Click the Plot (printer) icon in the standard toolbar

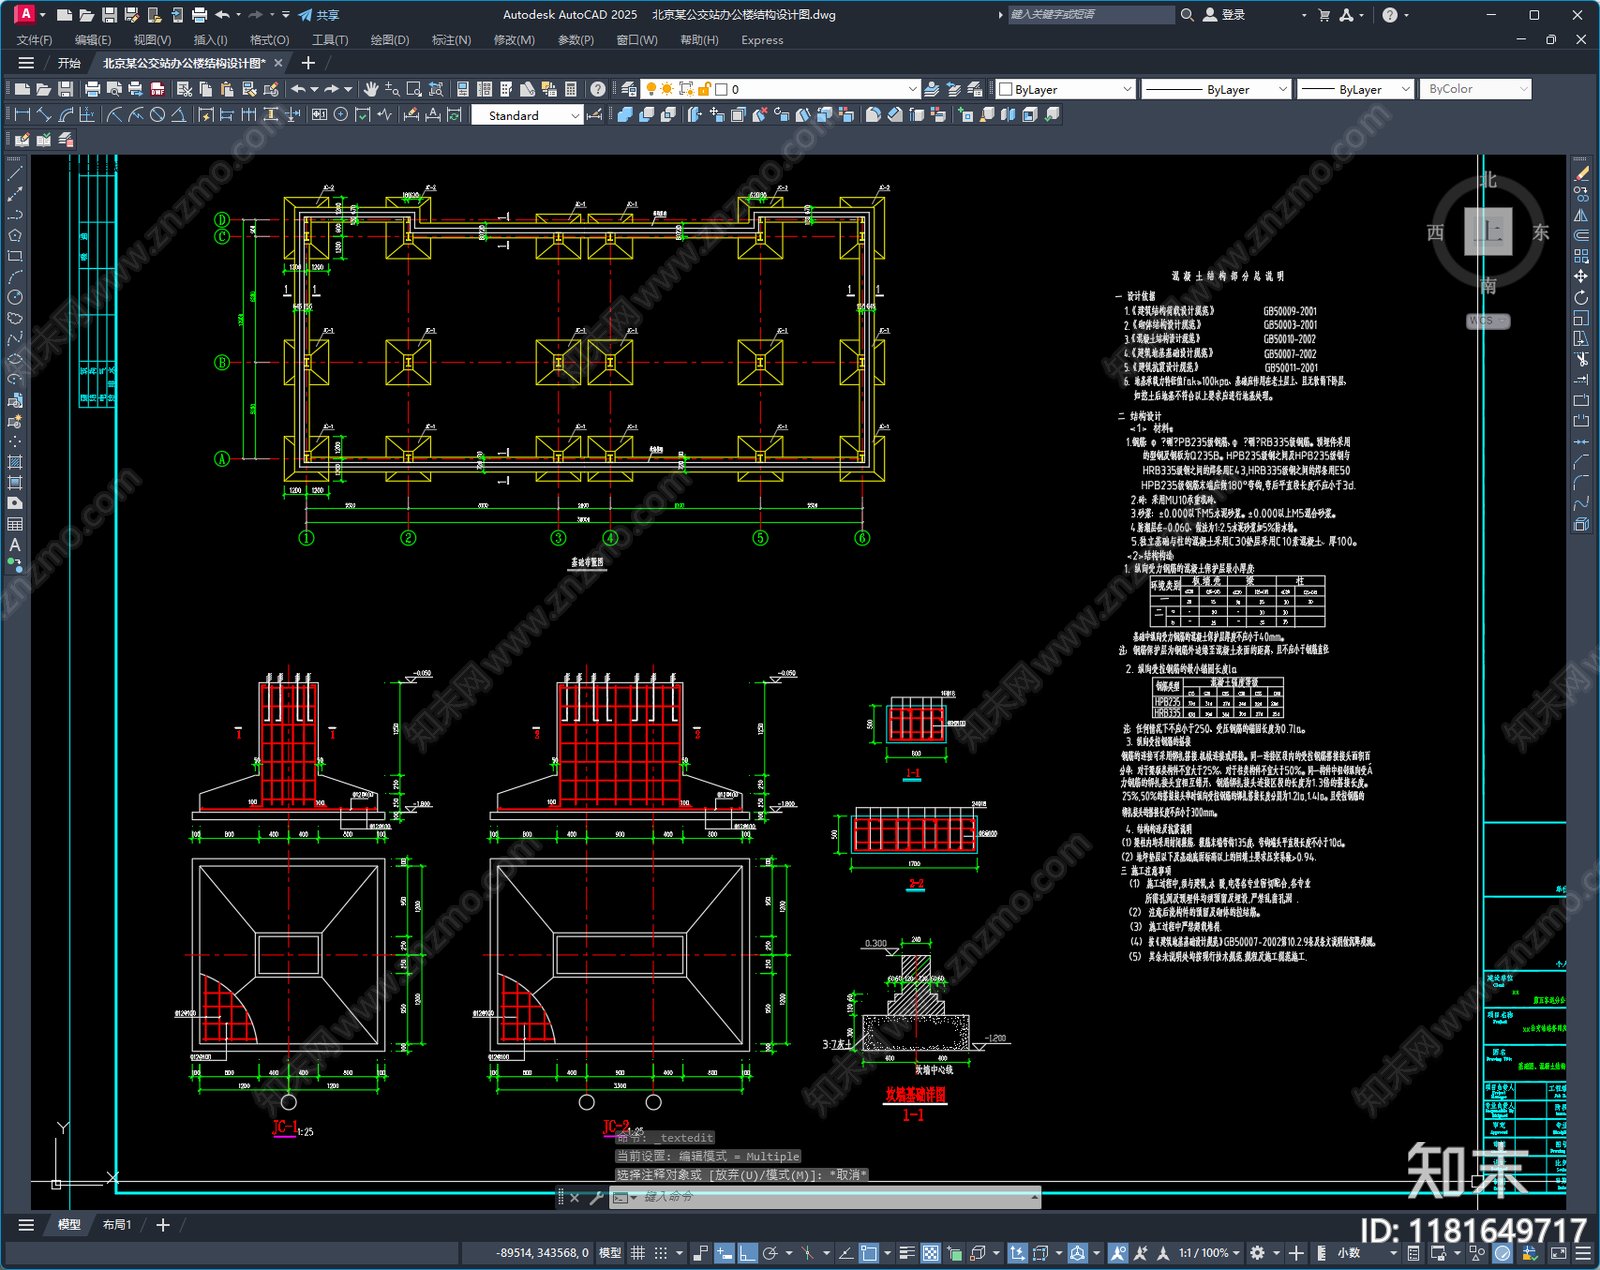92,89
